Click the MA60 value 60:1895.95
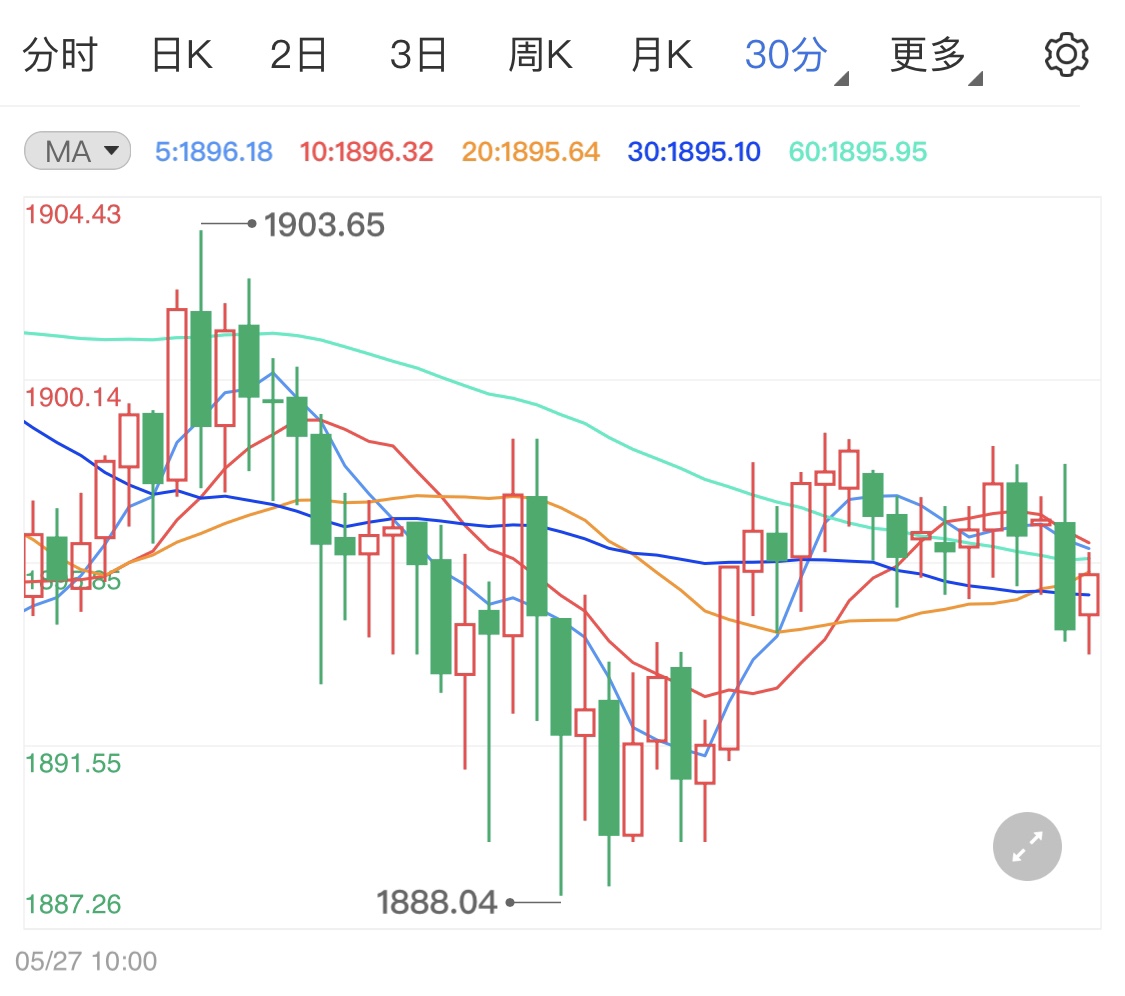The image size is (1125, 996). tap(858, 151)
